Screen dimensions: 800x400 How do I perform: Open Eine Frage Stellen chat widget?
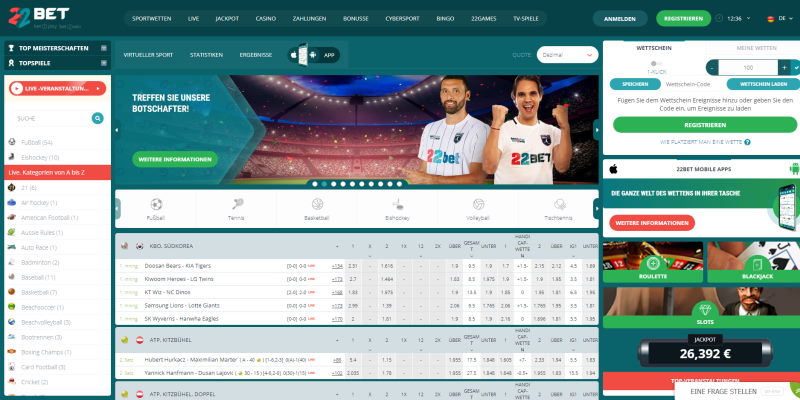pos(737,391)
